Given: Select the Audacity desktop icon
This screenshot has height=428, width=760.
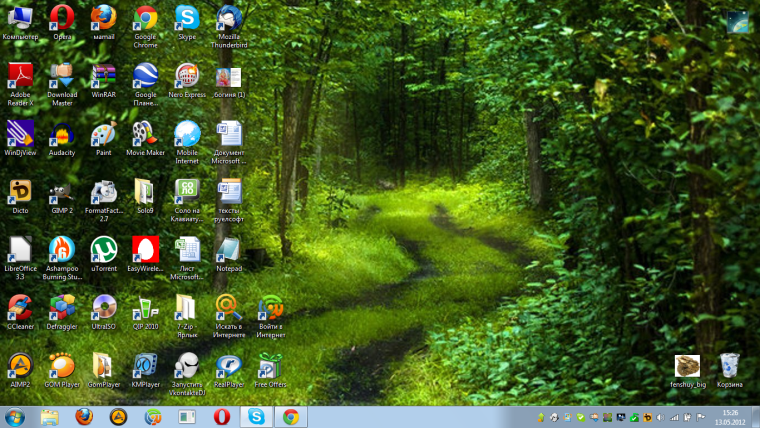Looking at the screenshot, I should (62, 134).
